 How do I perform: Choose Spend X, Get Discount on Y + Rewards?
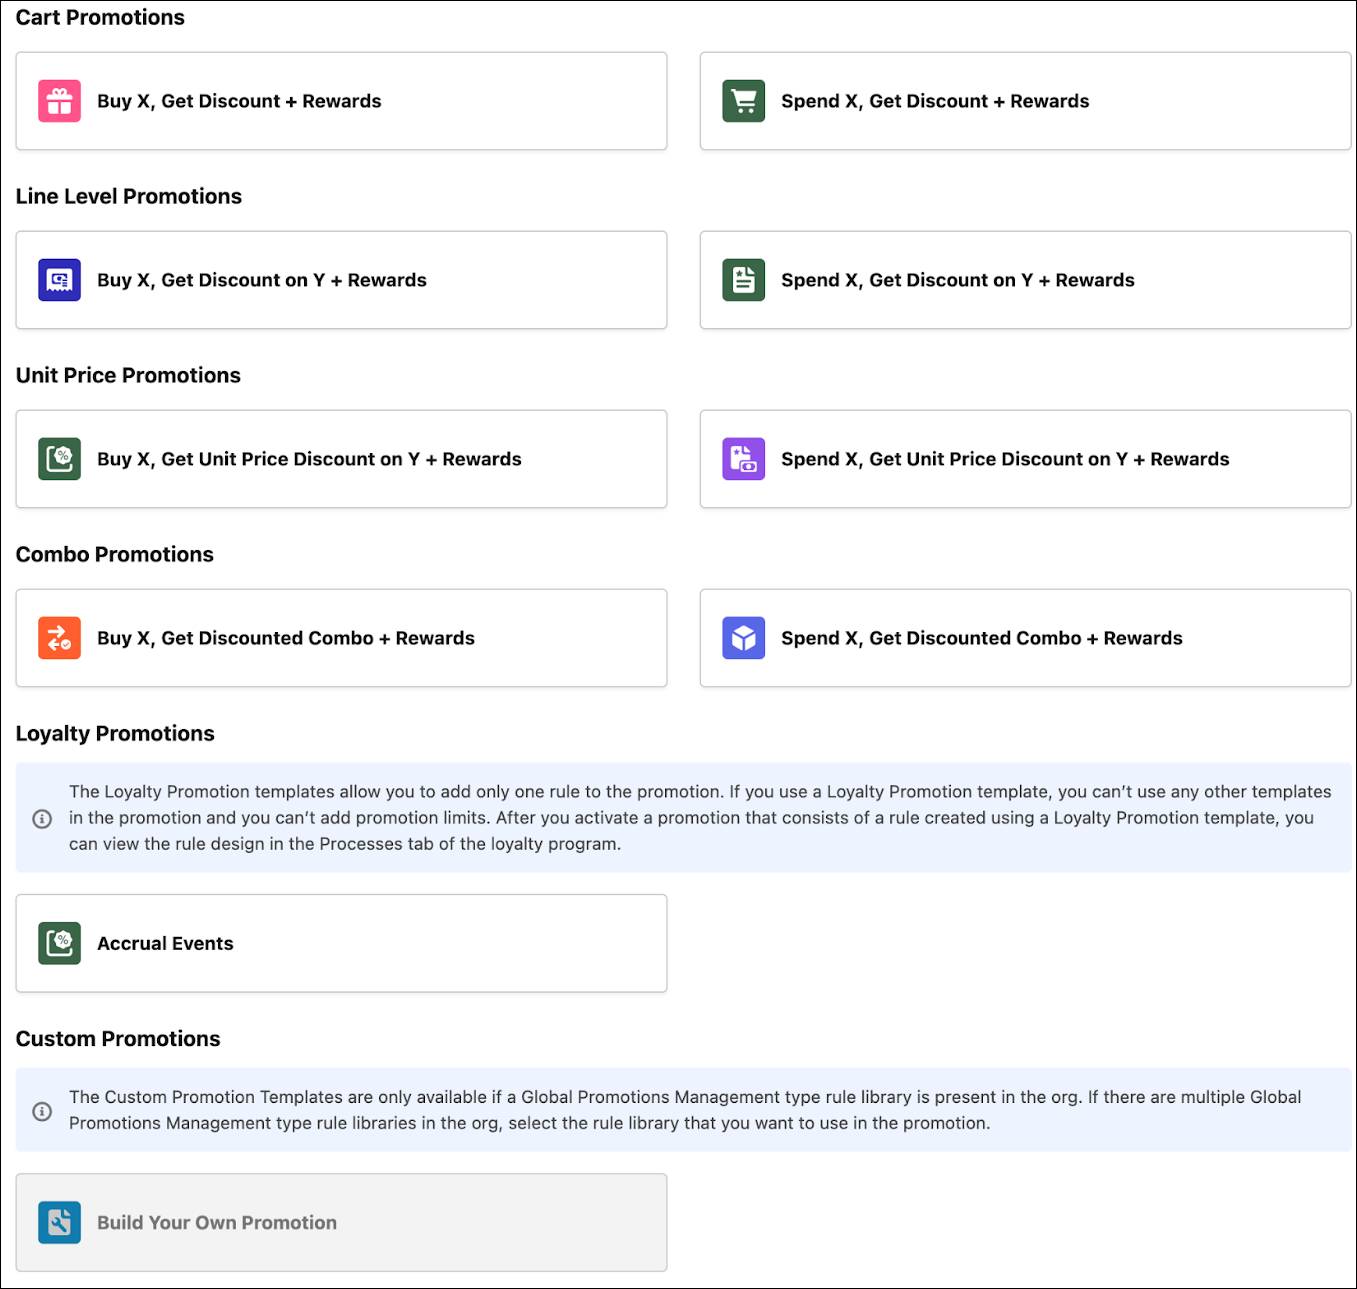coord(957,280)
